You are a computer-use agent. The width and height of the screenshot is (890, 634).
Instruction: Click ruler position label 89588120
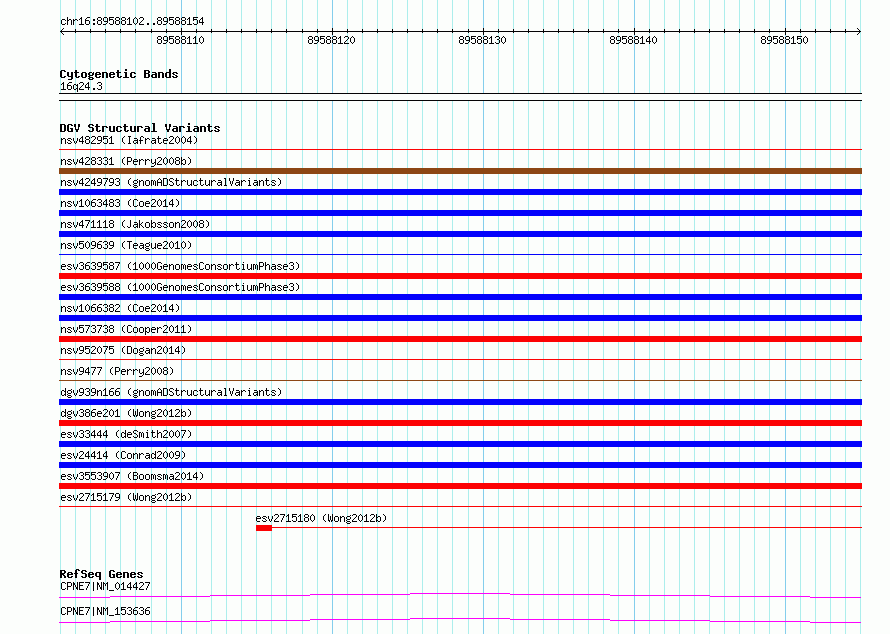pos(331,40)
